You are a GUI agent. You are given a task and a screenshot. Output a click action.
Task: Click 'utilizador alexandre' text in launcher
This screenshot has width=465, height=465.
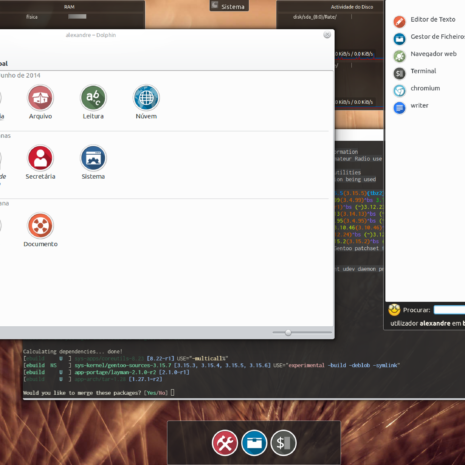pos(420,323)
